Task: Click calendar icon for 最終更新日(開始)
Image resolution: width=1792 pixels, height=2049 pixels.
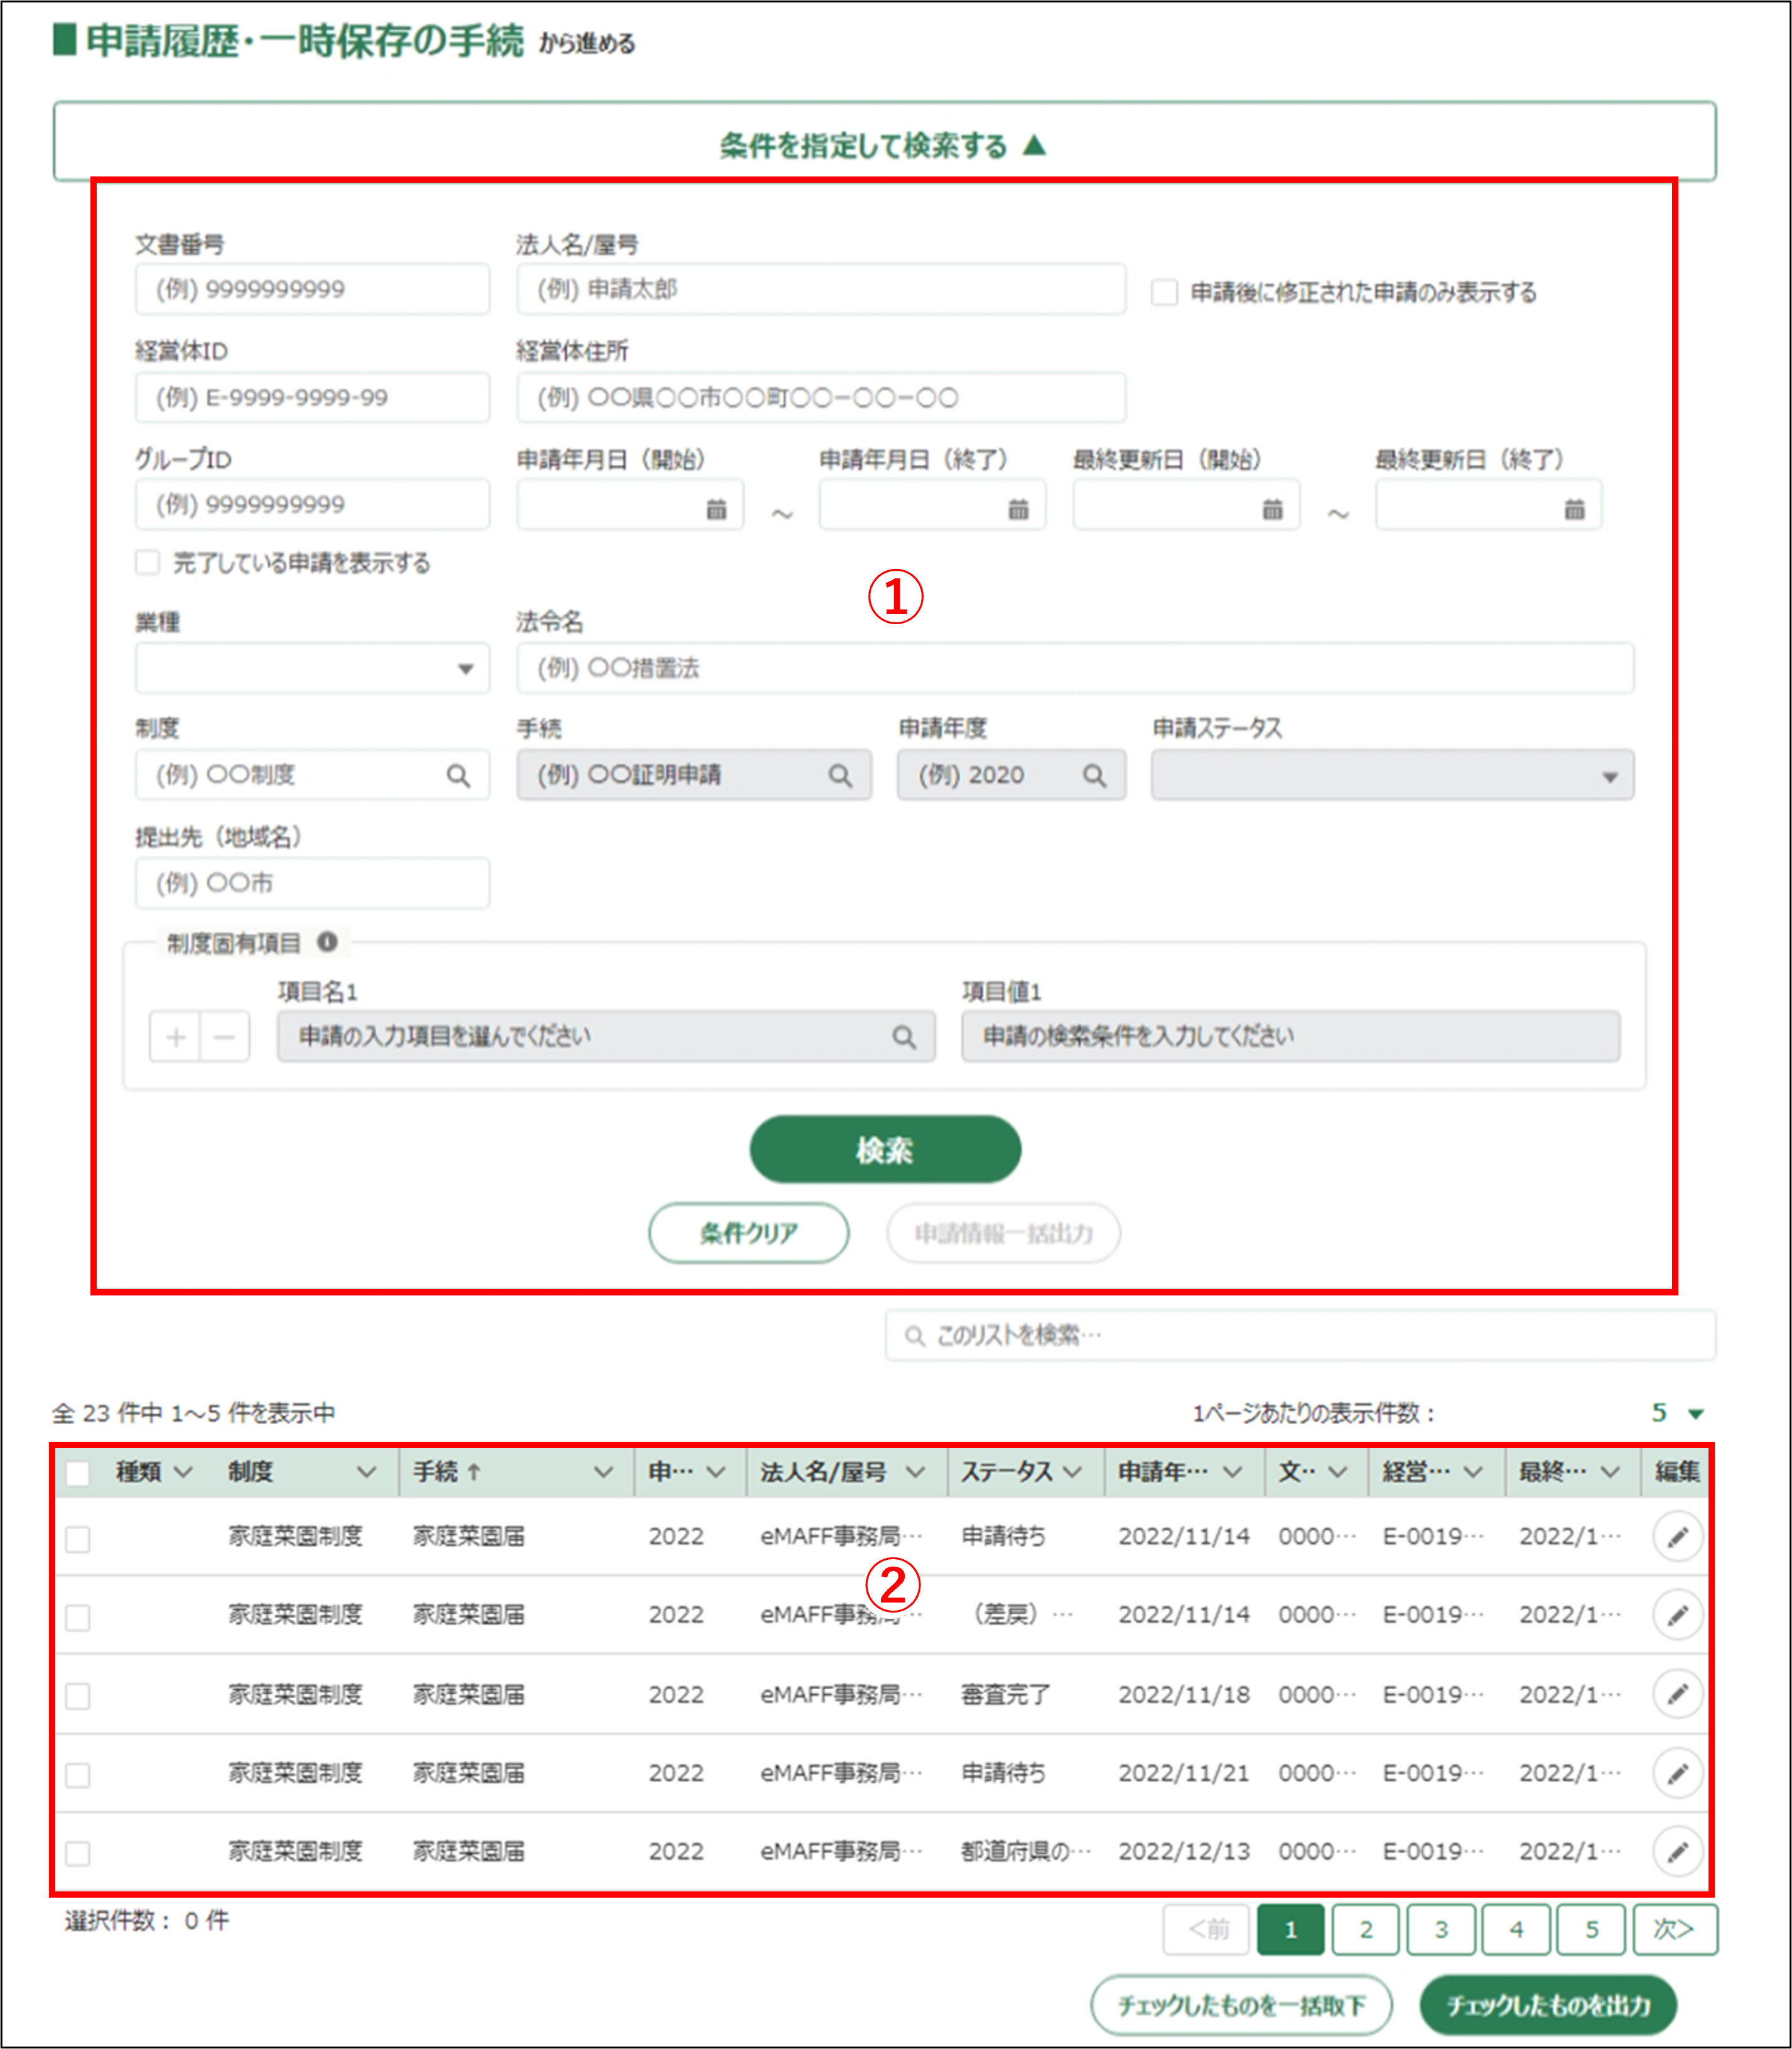Action: pos(1272,509)
